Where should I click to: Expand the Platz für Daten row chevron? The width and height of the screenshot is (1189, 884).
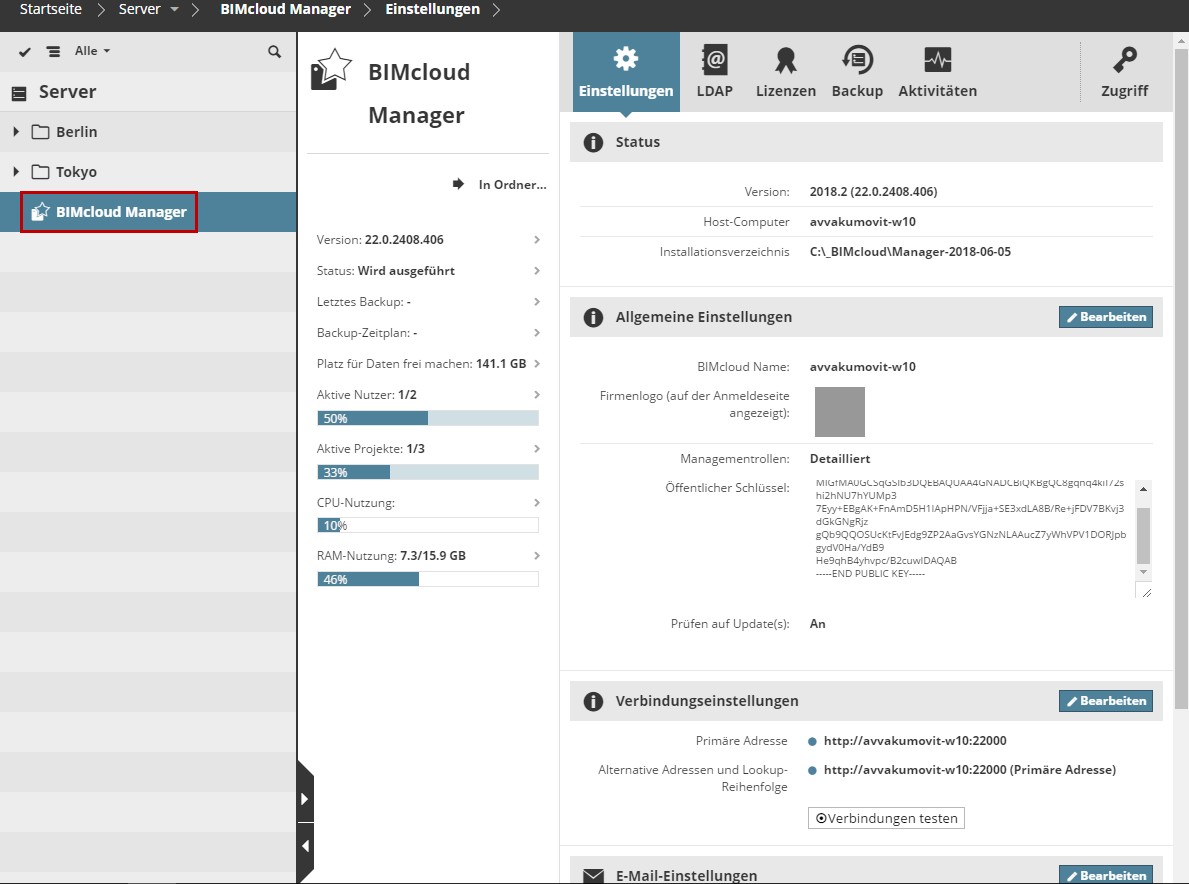(537, 364)
